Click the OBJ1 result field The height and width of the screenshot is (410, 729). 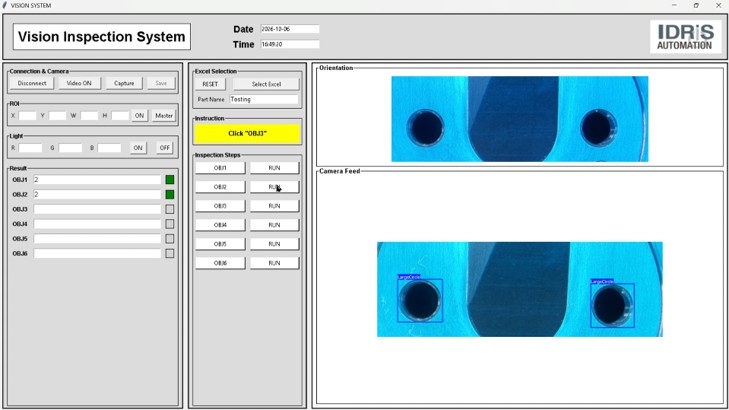(97, 179)
